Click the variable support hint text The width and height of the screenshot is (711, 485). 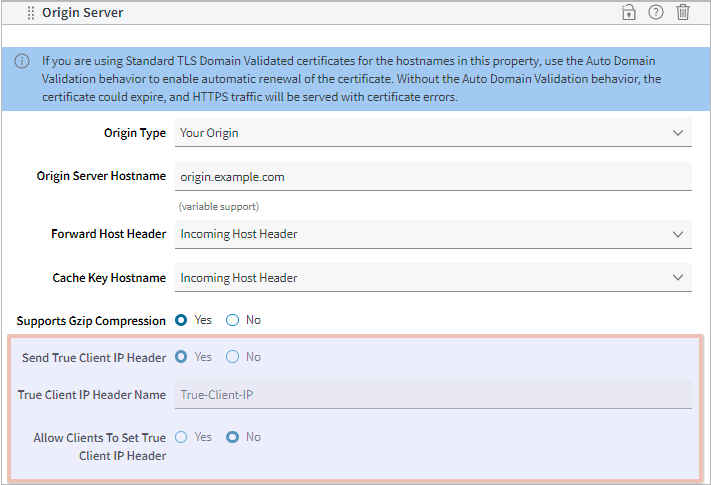[219, 206]
